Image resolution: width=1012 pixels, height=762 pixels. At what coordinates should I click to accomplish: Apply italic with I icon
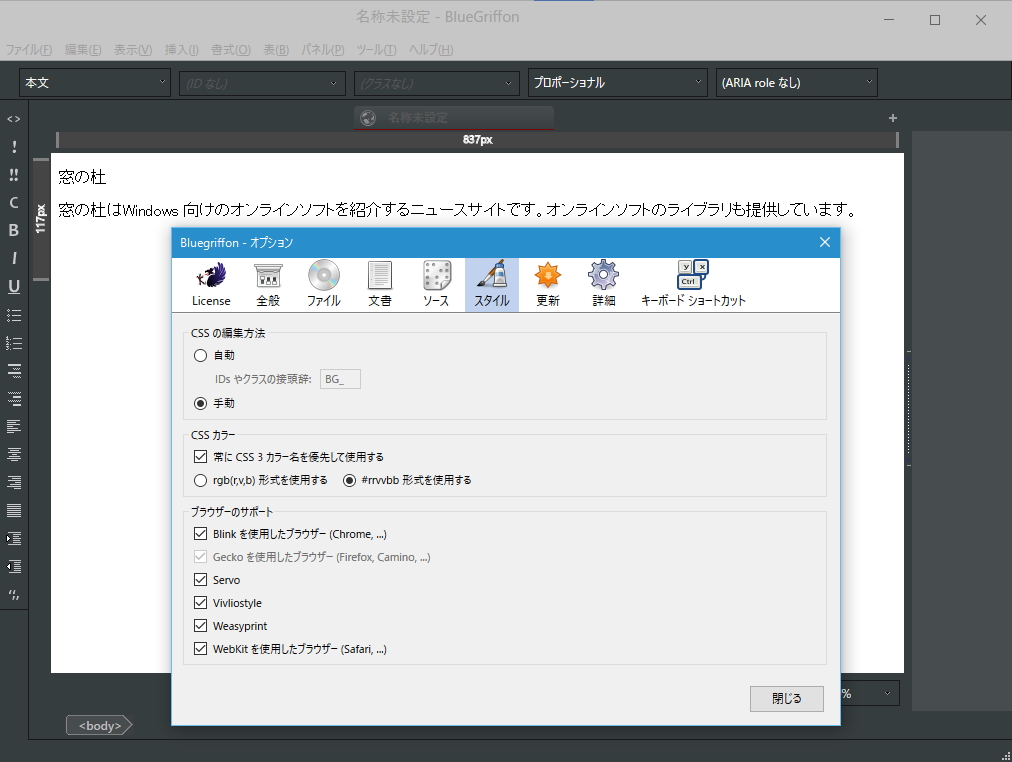tap(14, 258)
